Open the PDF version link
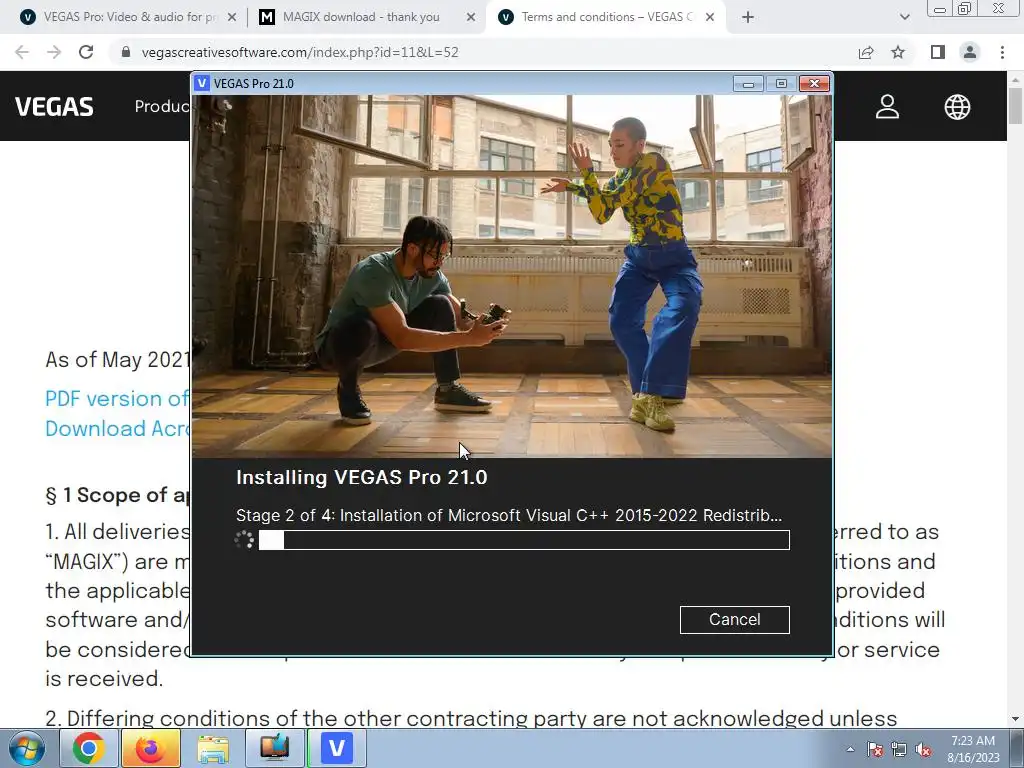This screenshot has width=1024, height=768. click(117, 398)
